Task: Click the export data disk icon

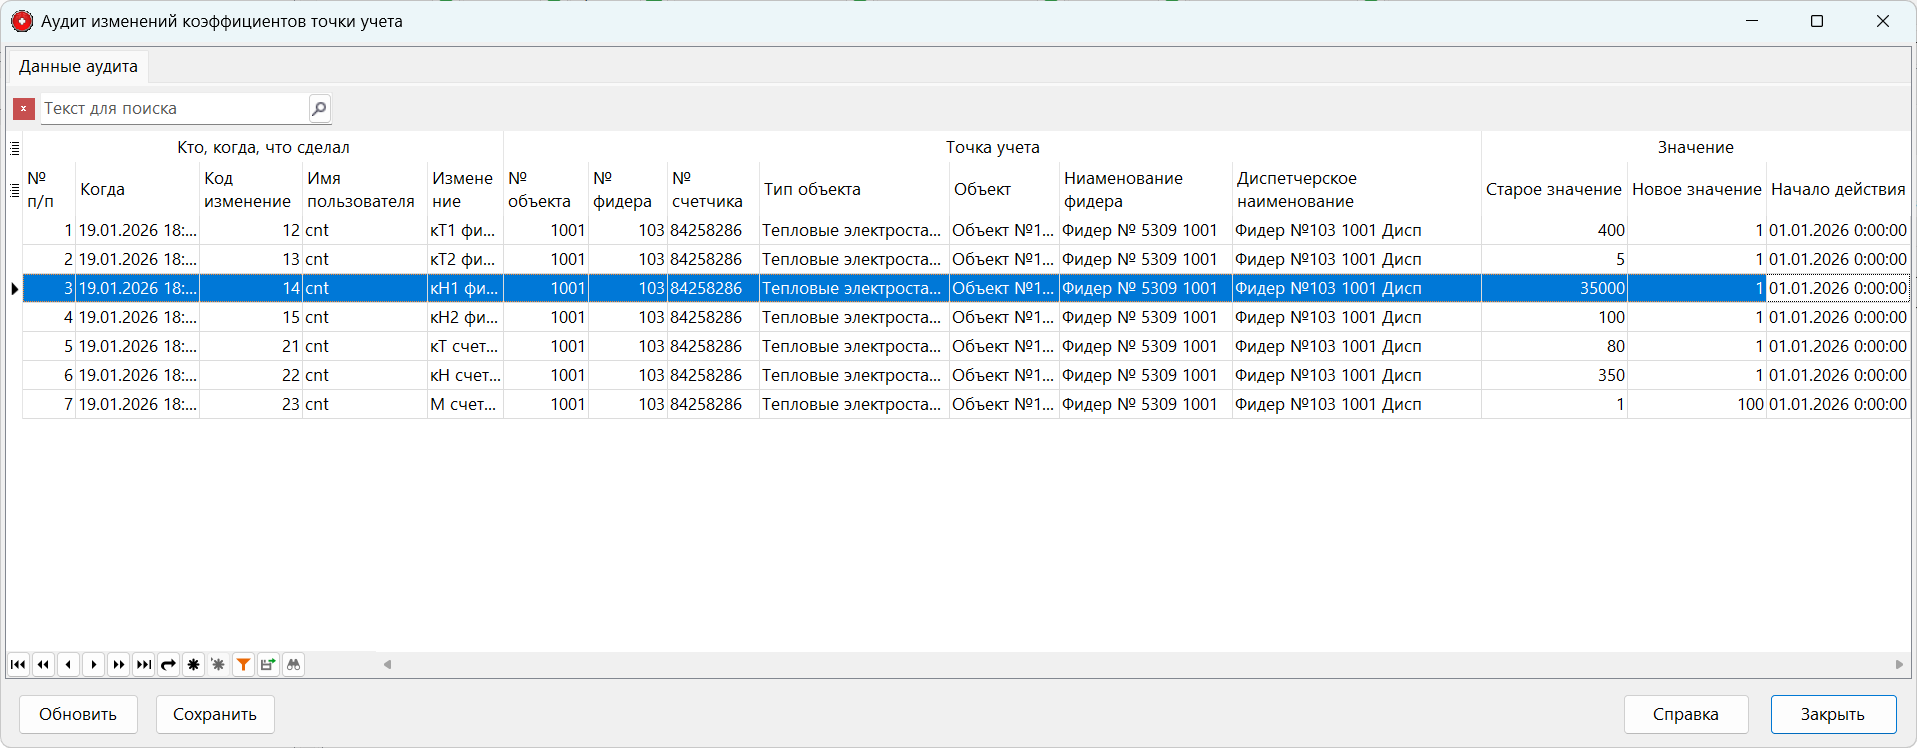Action: point(268,665)
